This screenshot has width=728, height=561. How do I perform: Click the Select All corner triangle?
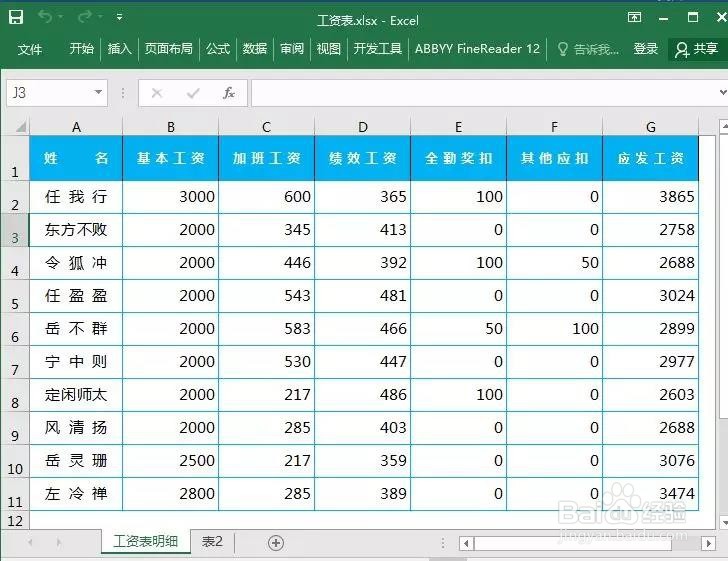point(19,126)
